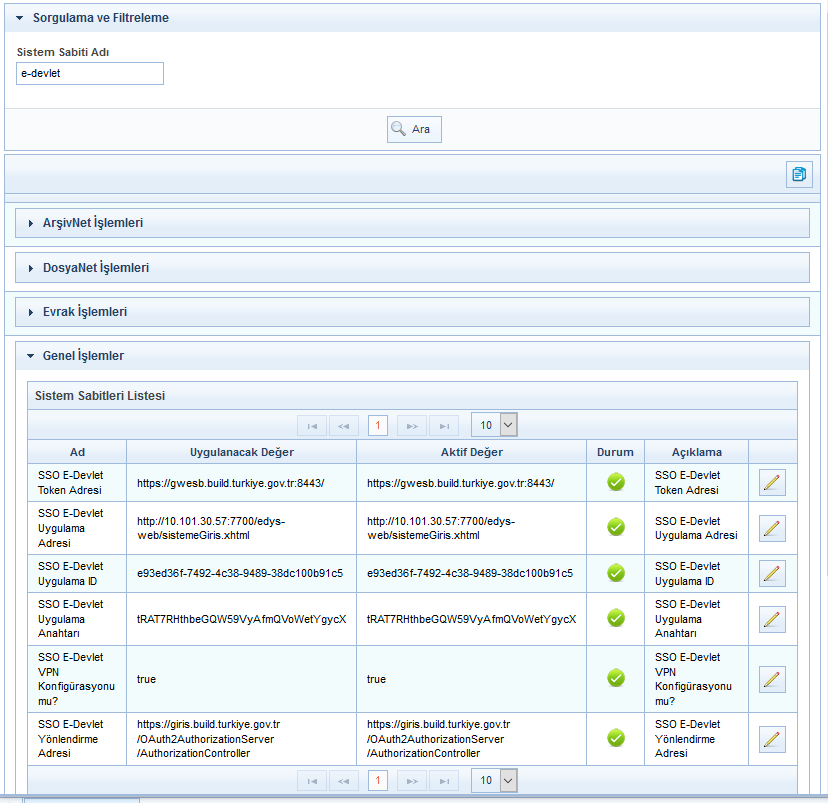
Task: Edit the SSO E-Devlet Uygulama Anahtarı row
Action: point(772,619)
